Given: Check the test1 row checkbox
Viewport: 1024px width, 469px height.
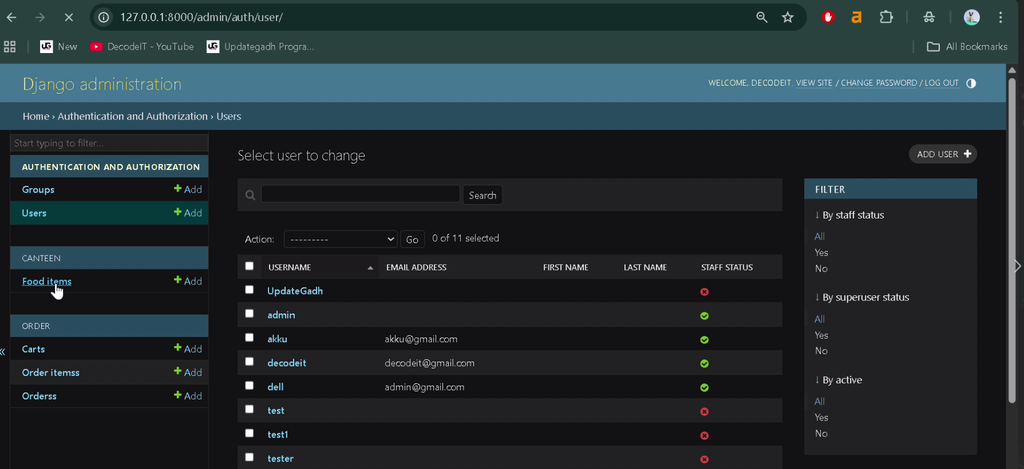Looking at the screenshot, I should pos(249,433).
